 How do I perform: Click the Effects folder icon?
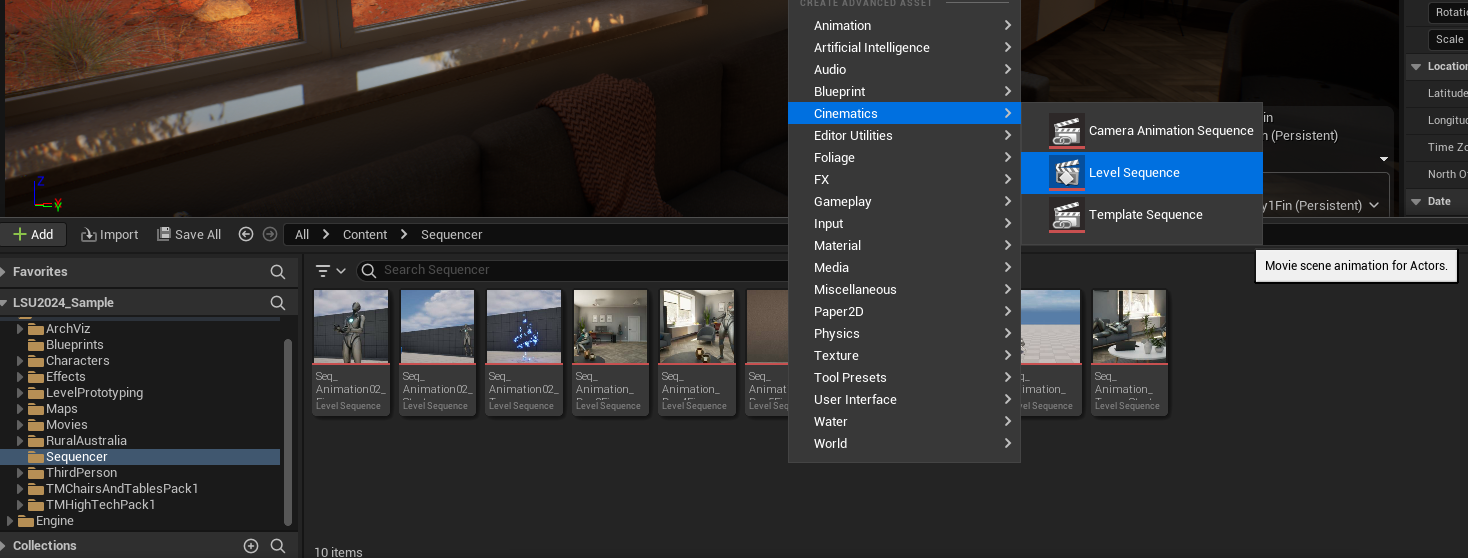(36, 377)
